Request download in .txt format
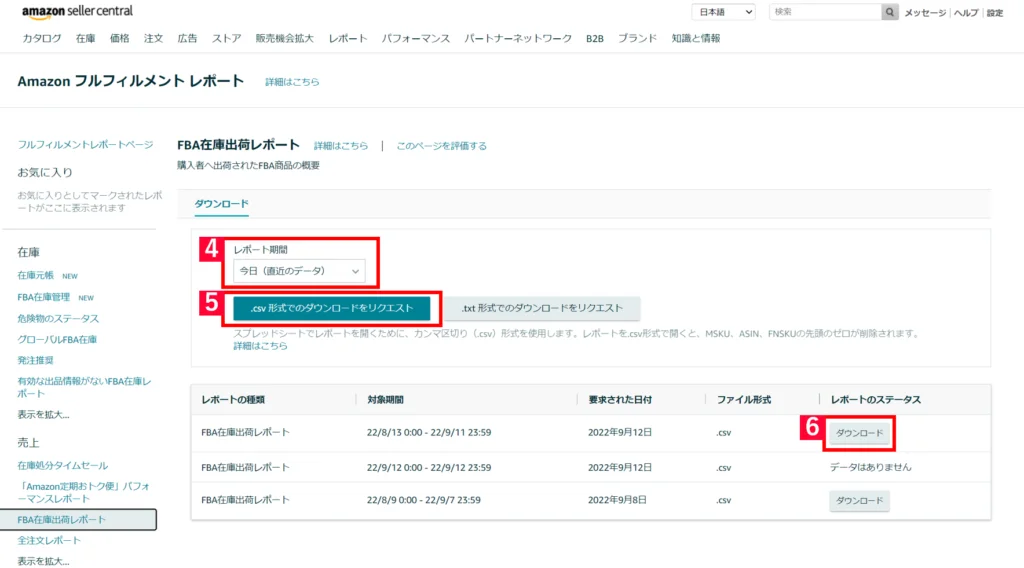The height and width of the screenshot is (568, 1024). pyautogui.click(x=542, y=308)
